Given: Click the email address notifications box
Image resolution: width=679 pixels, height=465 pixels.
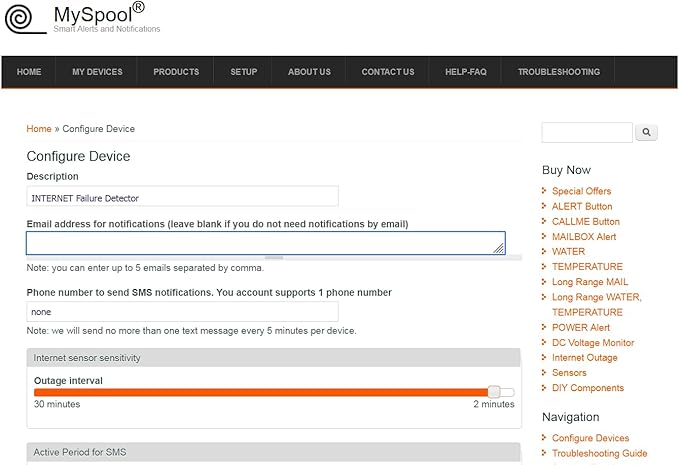Looking at the screenshot, I should pyautogui.click(x=265, y=243).
